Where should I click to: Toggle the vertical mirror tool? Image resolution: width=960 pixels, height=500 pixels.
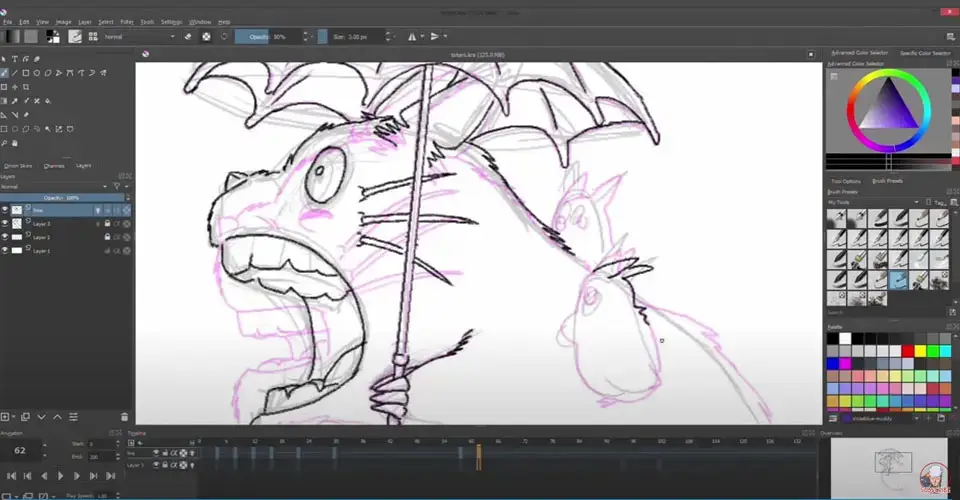[x=435, y=37]
